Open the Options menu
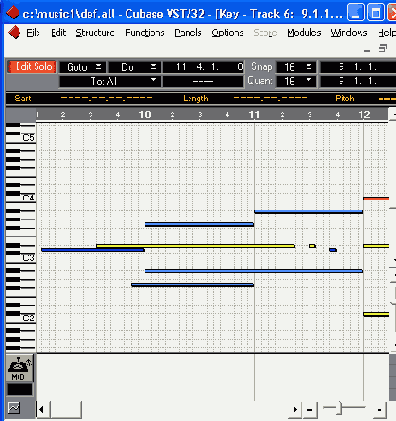The image size is (396, 421). 227,33
